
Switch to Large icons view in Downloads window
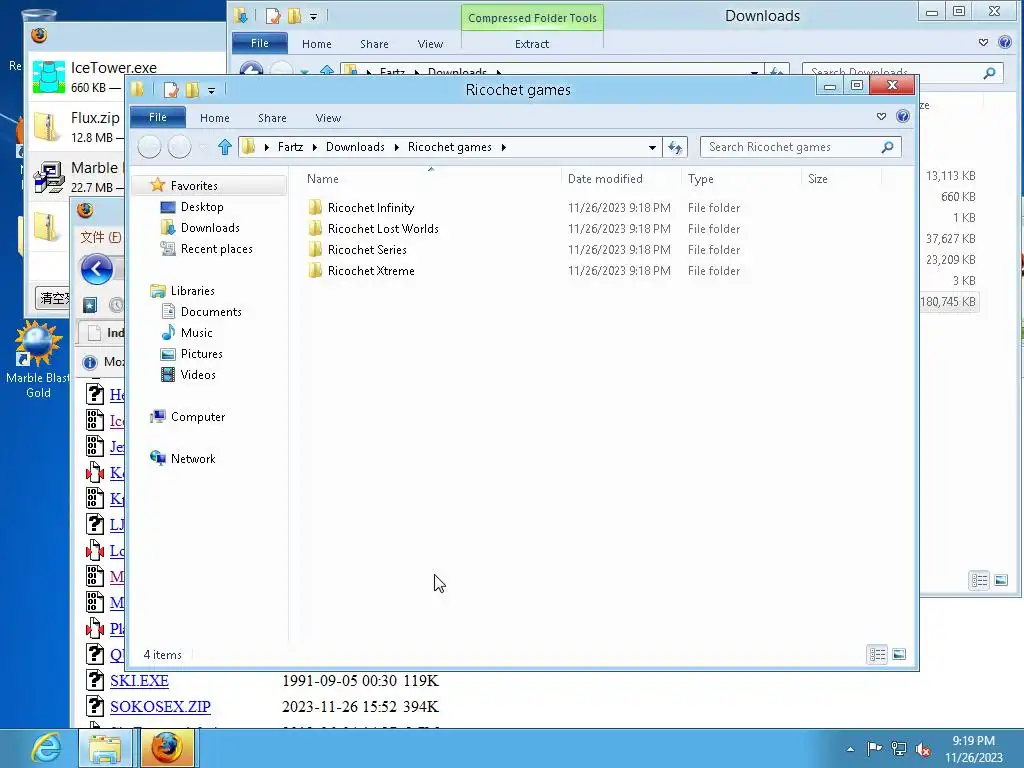coord(1001,580)
